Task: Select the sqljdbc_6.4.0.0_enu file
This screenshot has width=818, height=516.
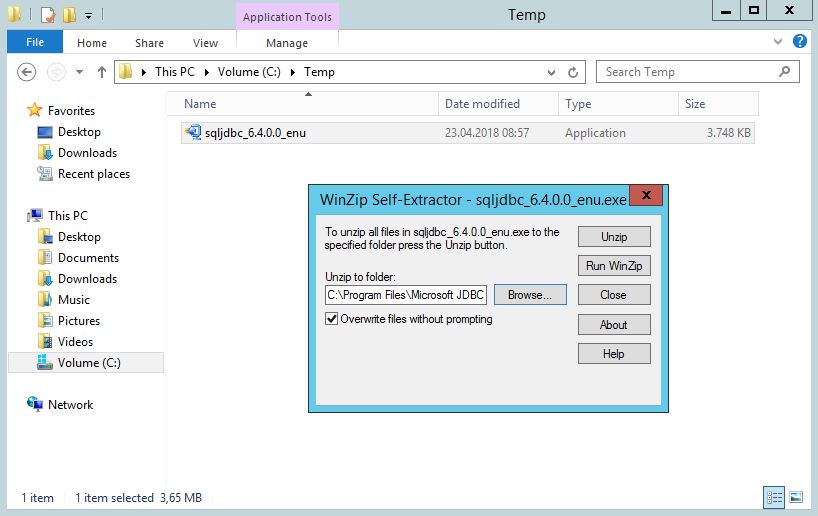Action: pos(467,133)
